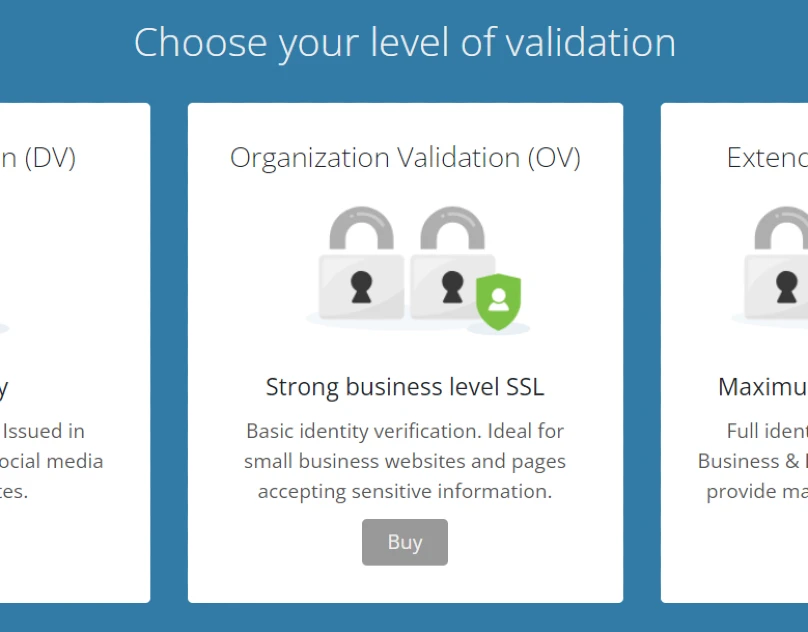
Task: Click the 'Issued in' text on the left card
Action: 44,431
